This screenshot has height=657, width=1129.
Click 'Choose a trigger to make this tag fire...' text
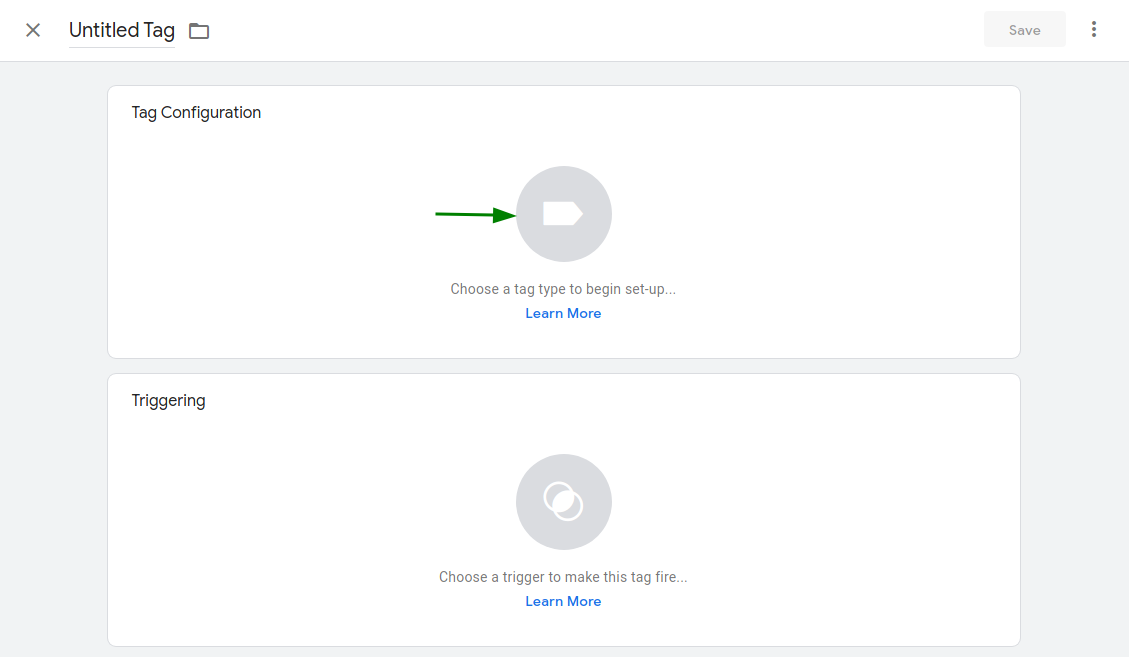point(563,577)
